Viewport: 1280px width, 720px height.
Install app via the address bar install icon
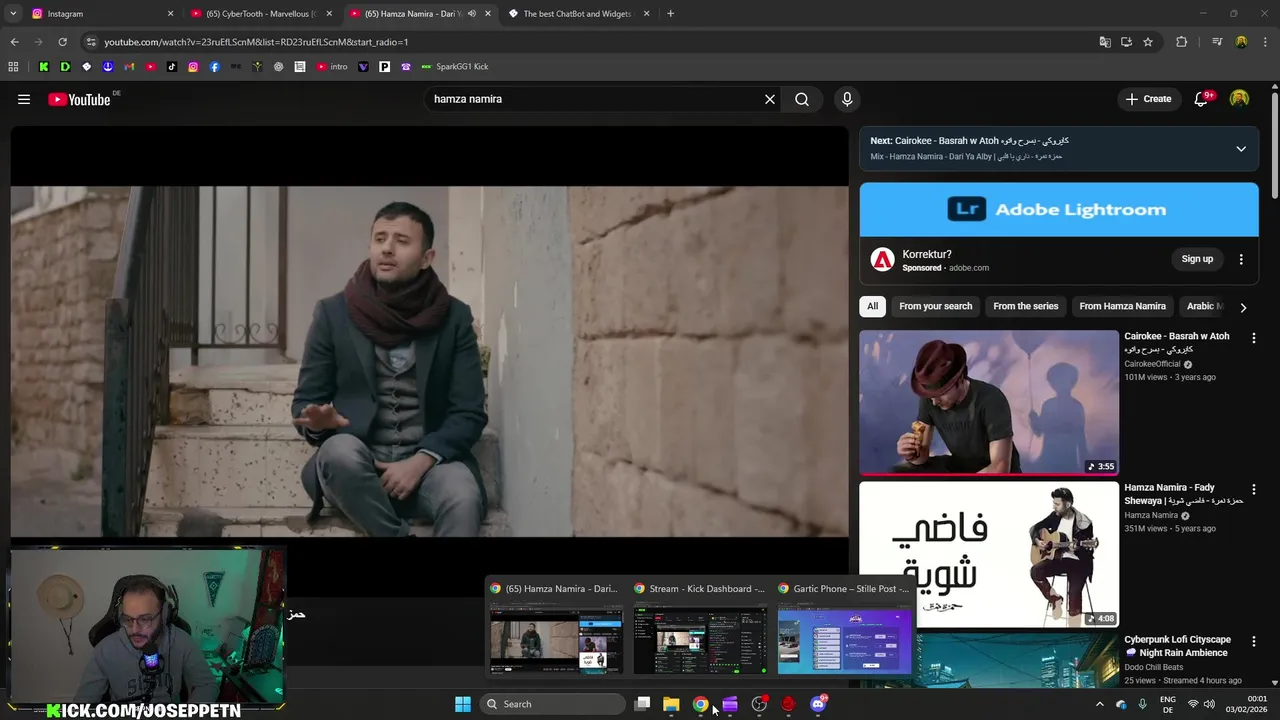1127,42
